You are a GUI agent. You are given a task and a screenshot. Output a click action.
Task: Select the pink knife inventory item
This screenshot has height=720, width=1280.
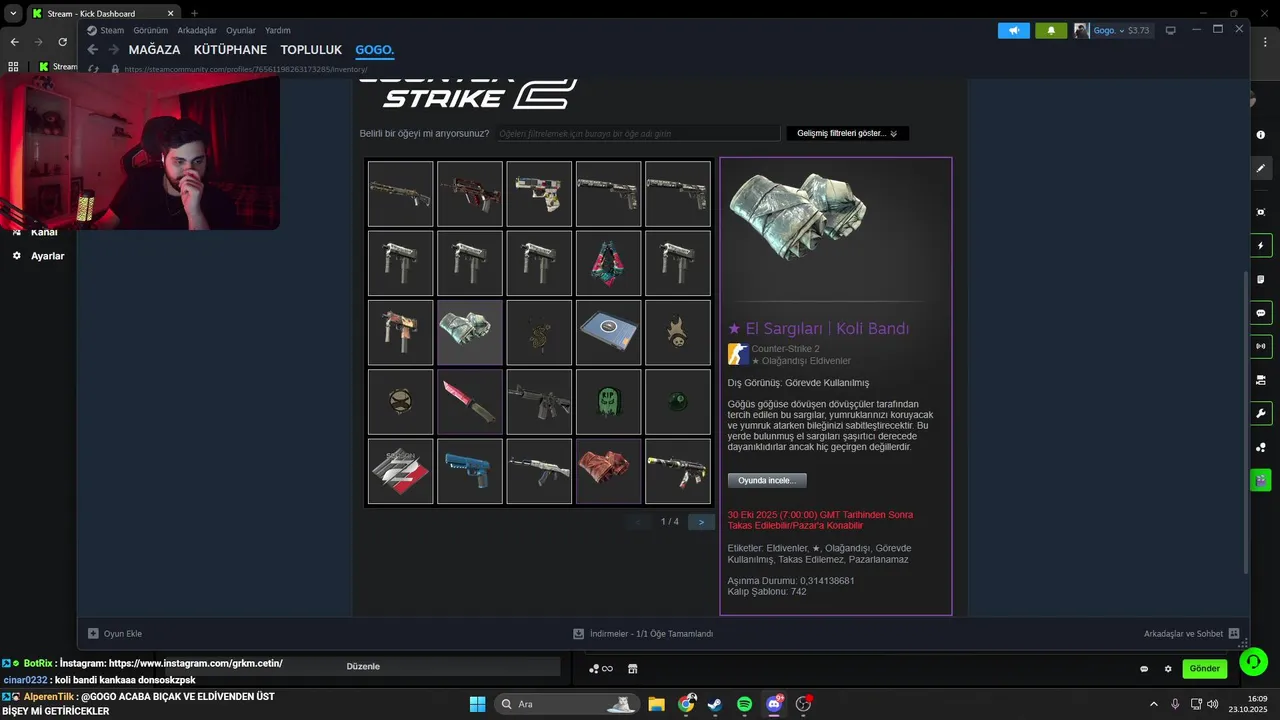(x=470, y=402)
